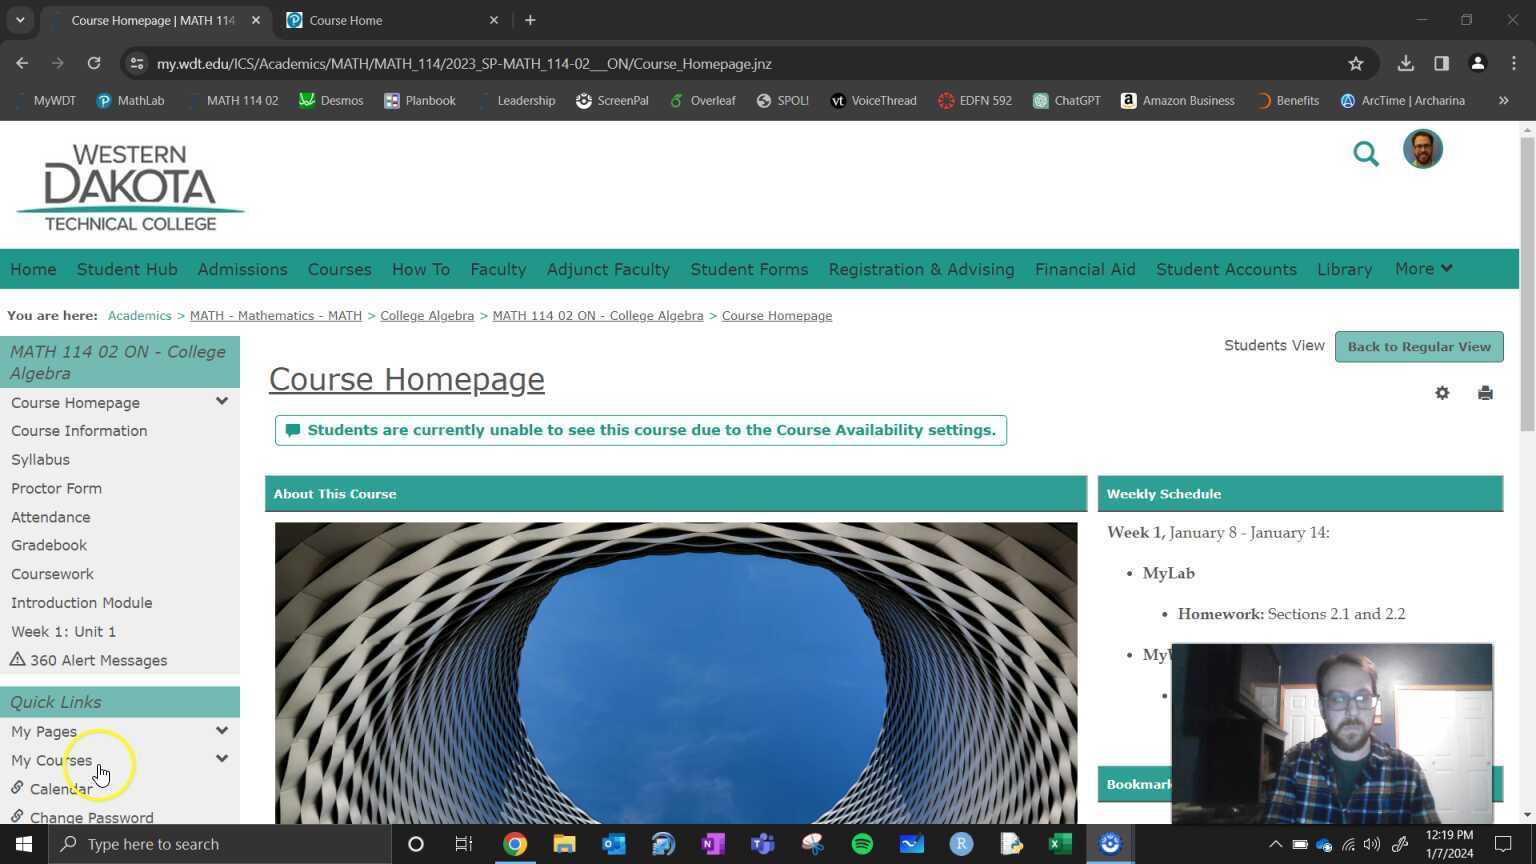Open the site search magnifier icon

point(1366,153)
